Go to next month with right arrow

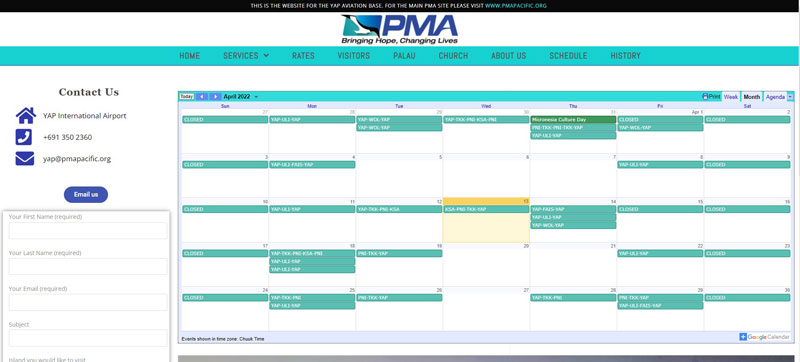pos(215,97)
